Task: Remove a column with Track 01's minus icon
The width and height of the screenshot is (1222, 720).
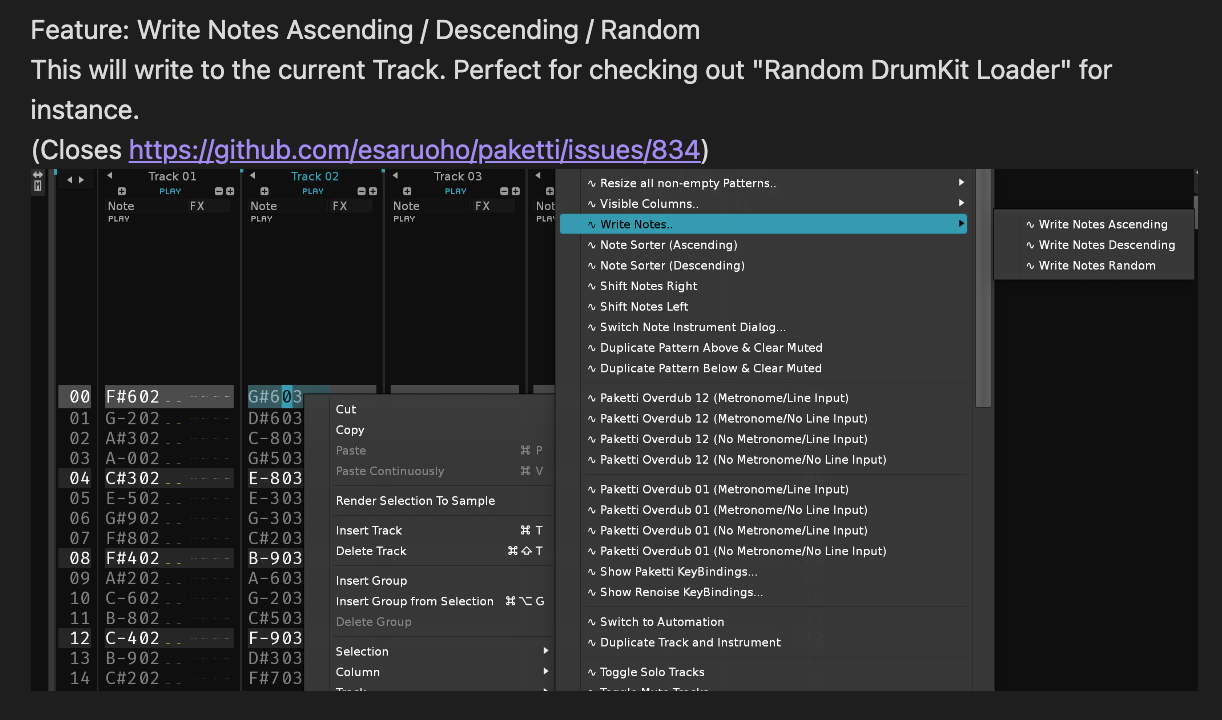Action: [x=219, y=191]
